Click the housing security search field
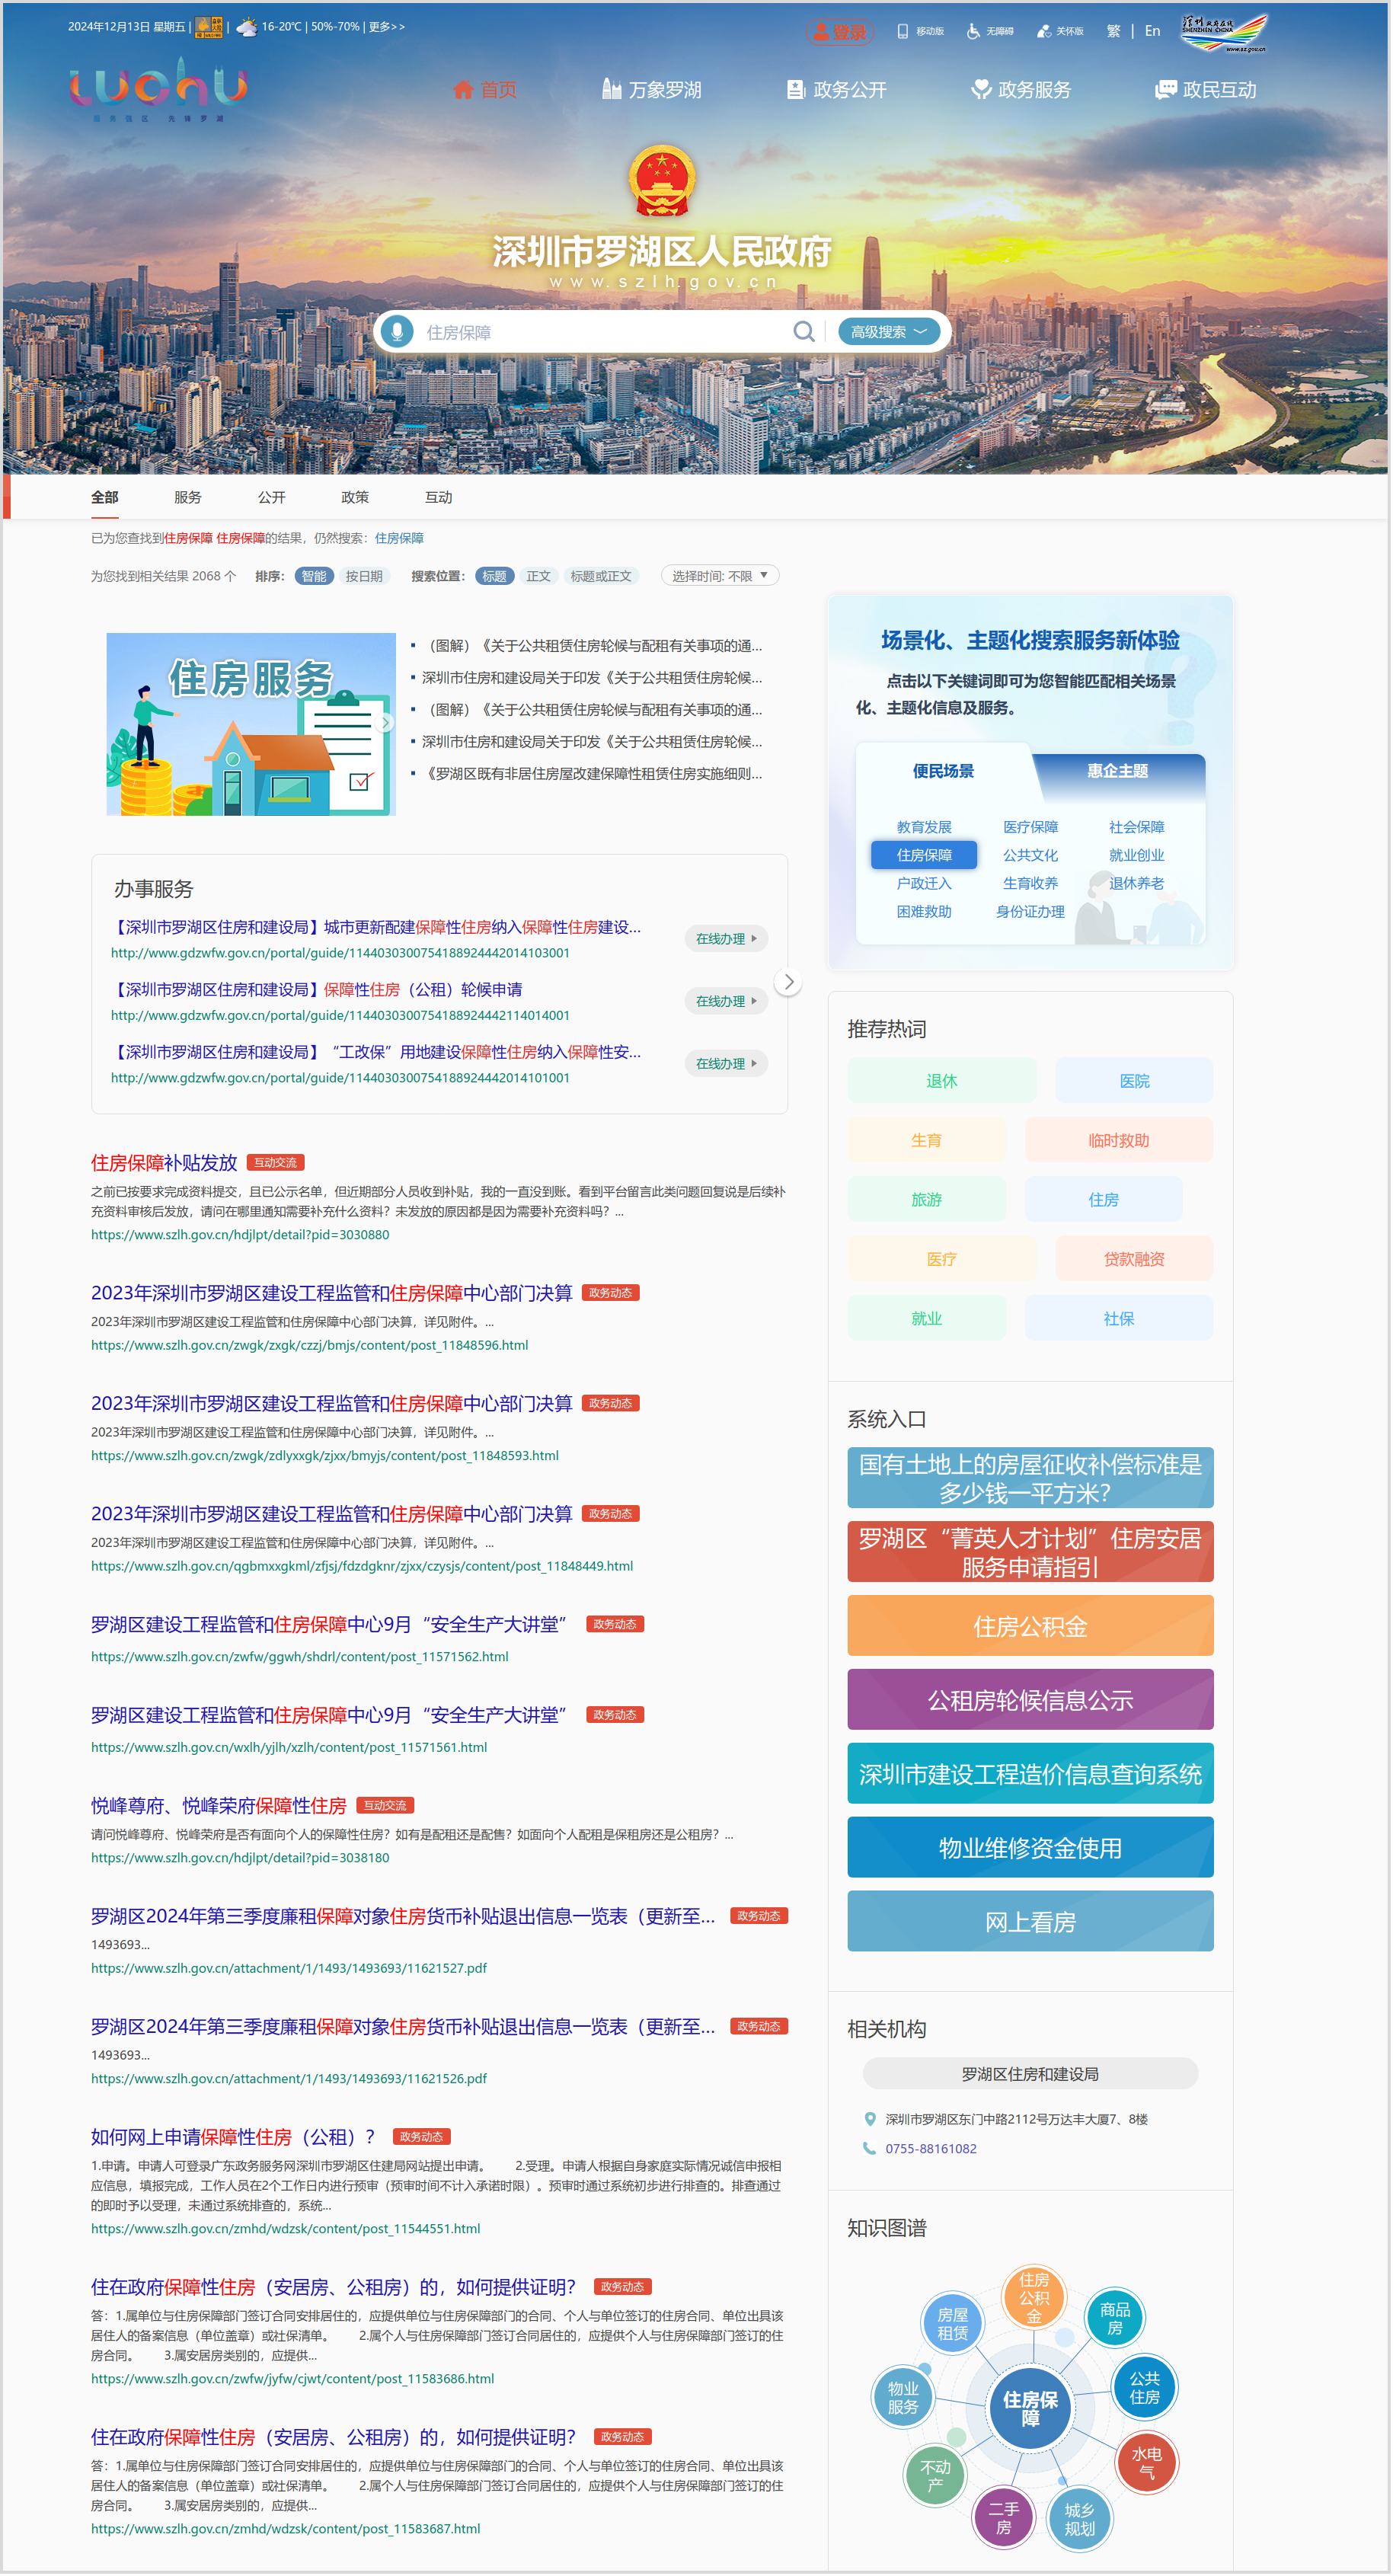 [600, 332]
